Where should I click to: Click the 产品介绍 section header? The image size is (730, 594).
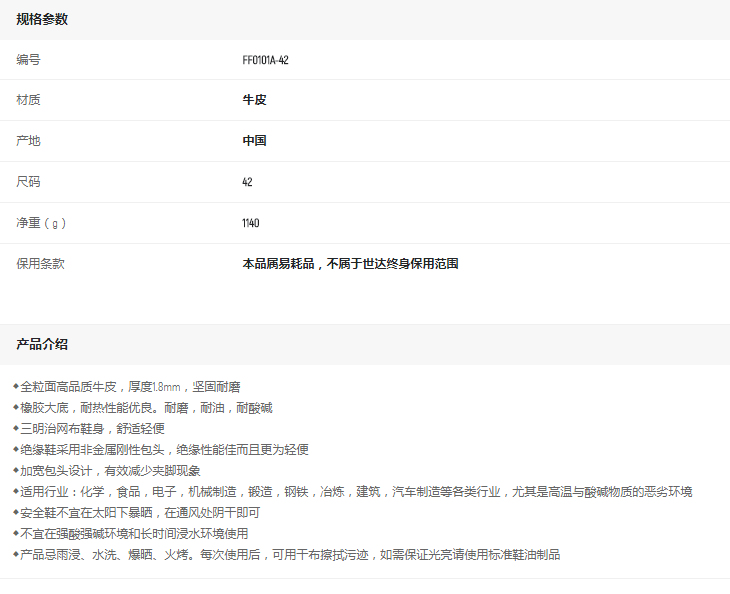(42, 344)
